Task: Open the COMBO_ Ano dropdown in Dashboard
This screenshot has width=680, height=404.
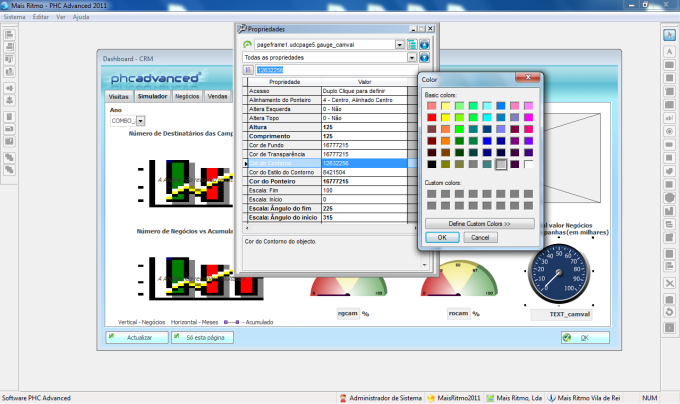Action: point(141,121)
